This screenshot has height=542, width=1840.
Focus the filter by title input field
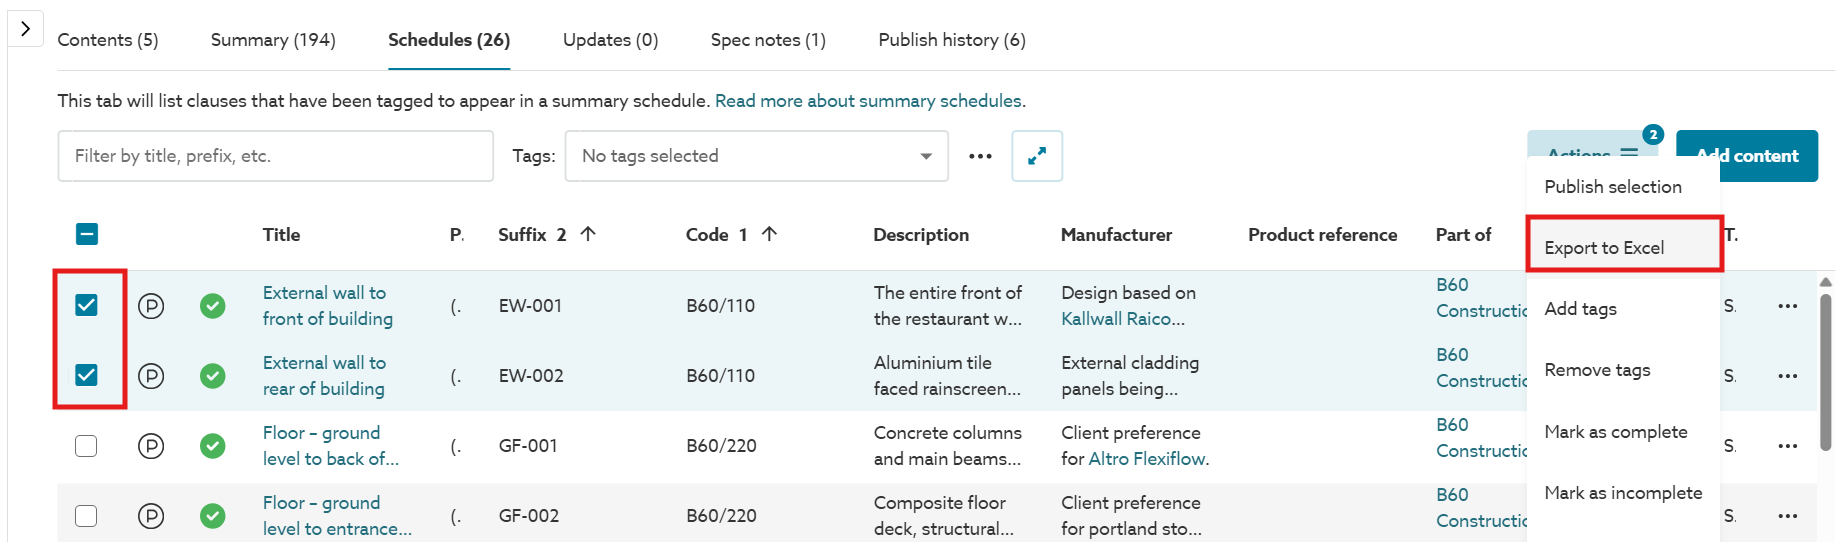point(276,156)
